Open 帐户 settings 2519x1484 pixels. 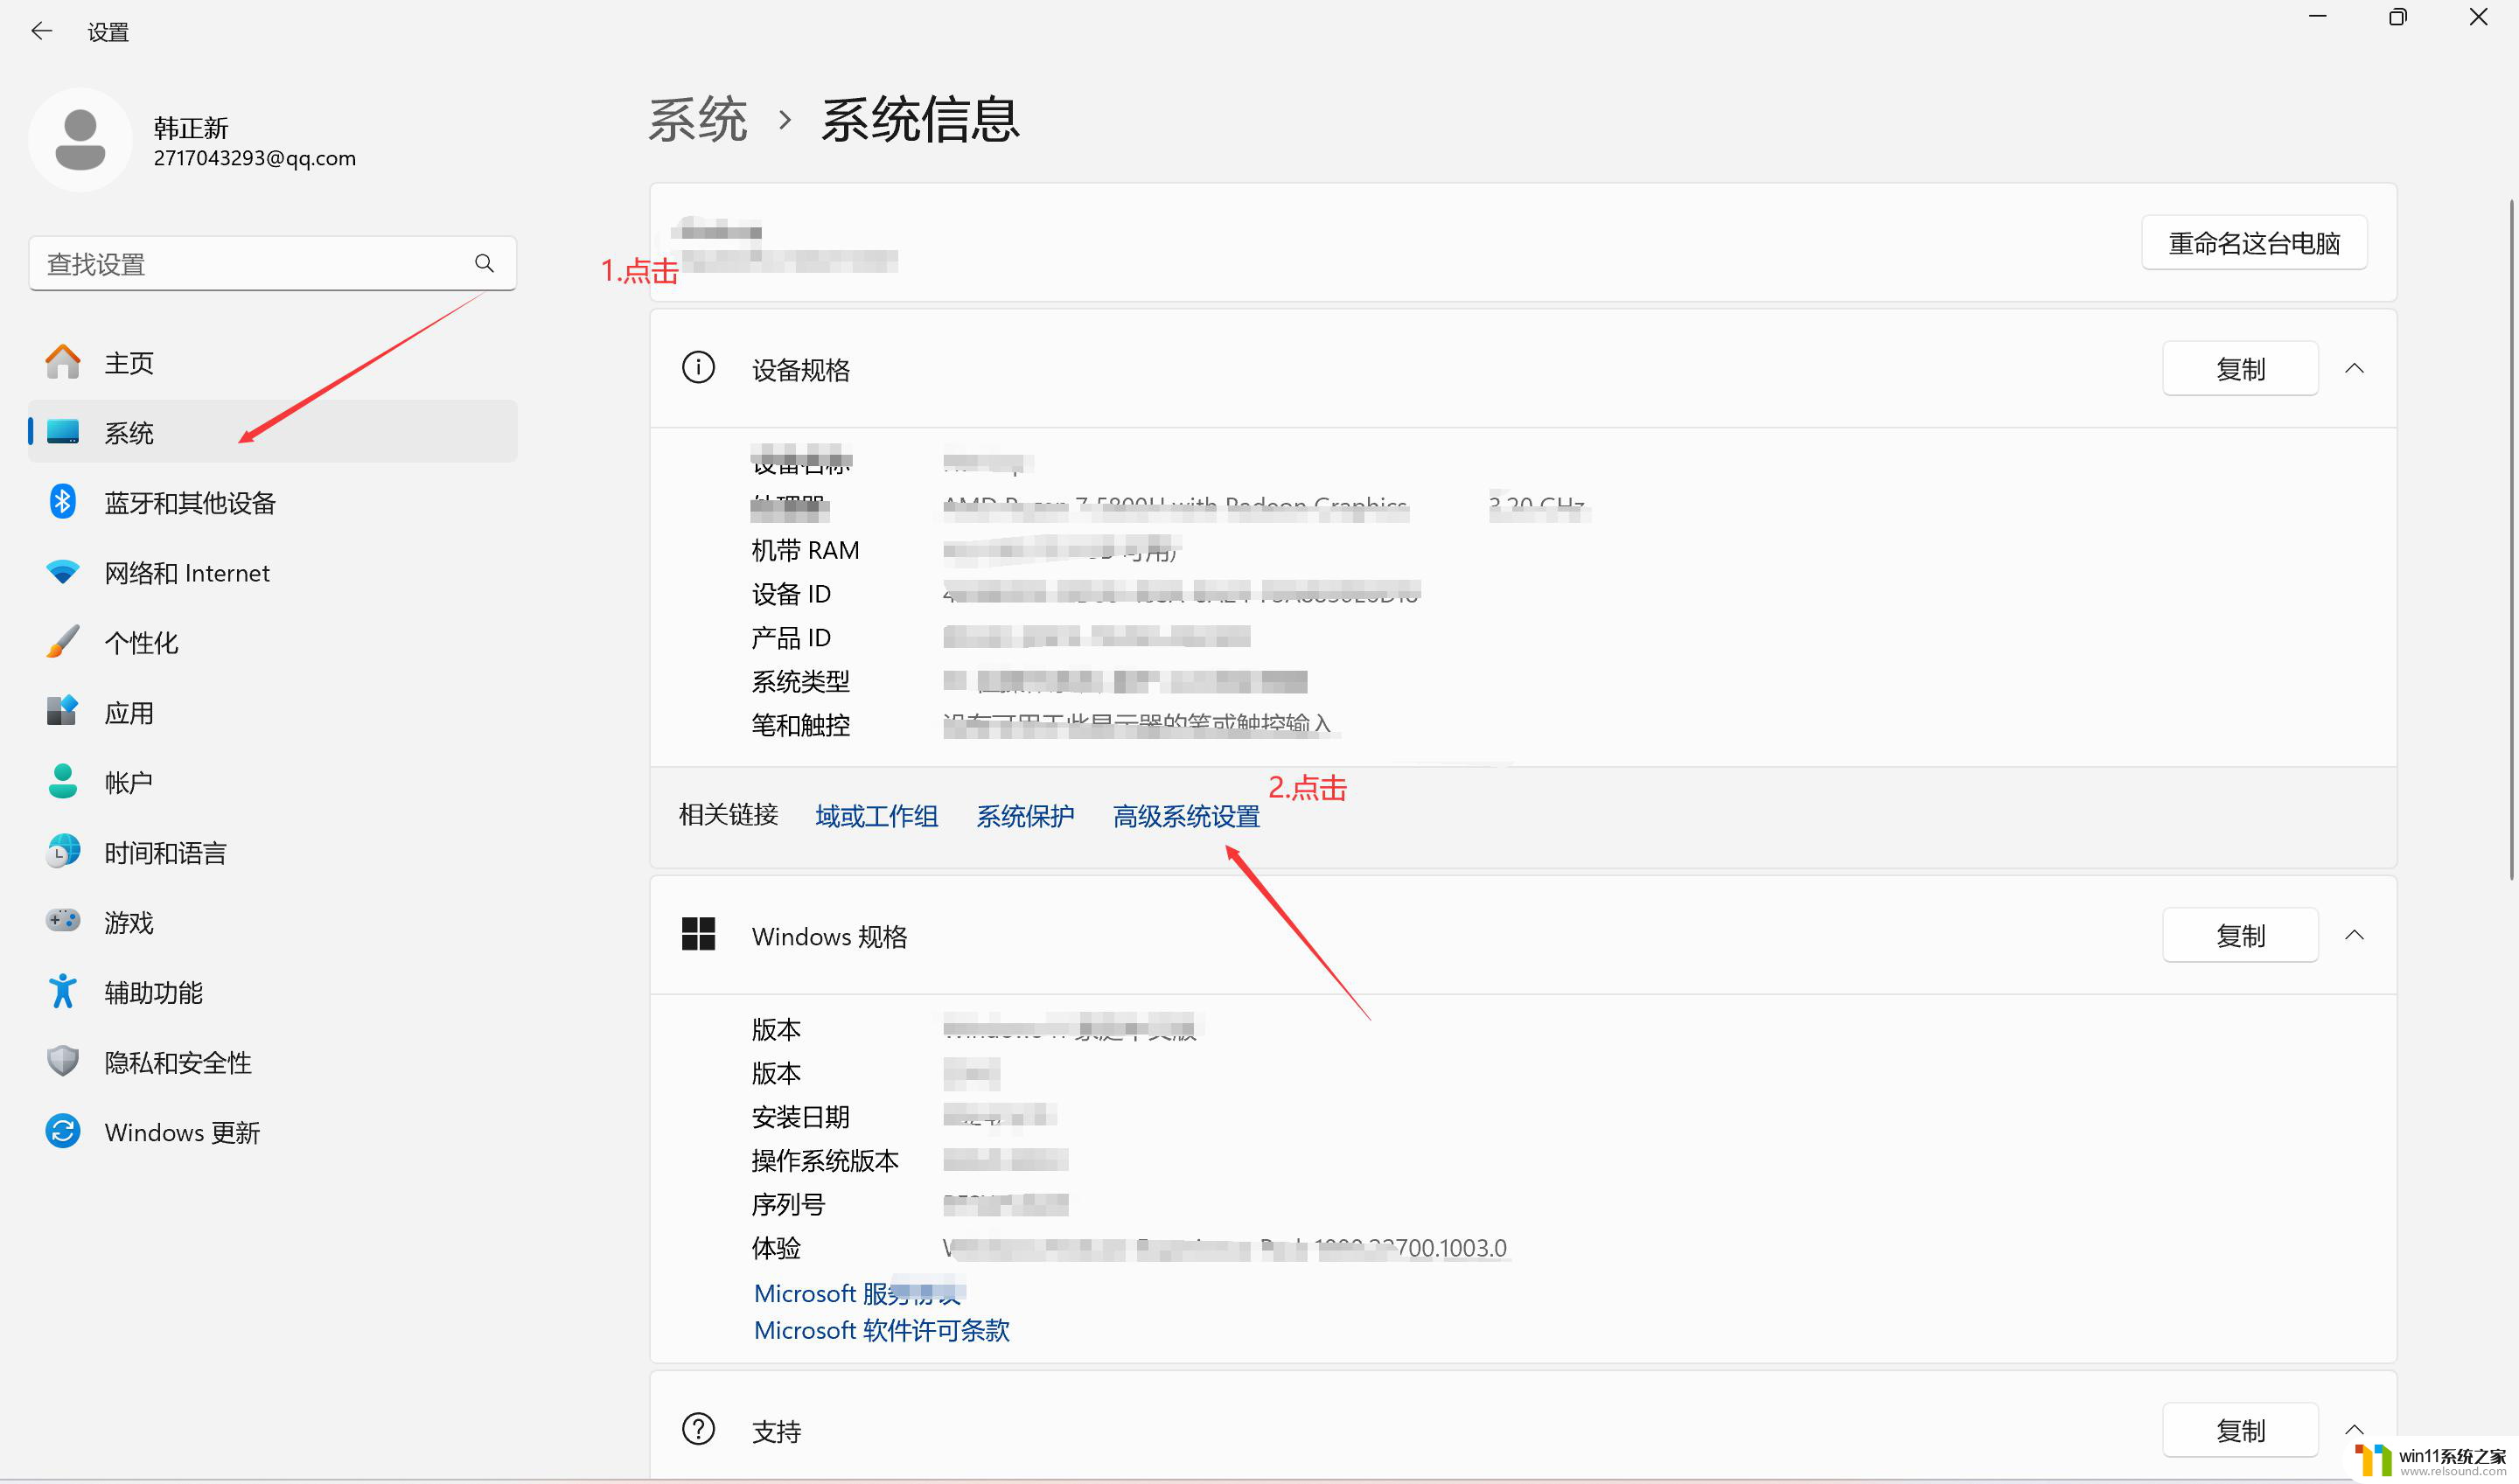pos(273,782)
